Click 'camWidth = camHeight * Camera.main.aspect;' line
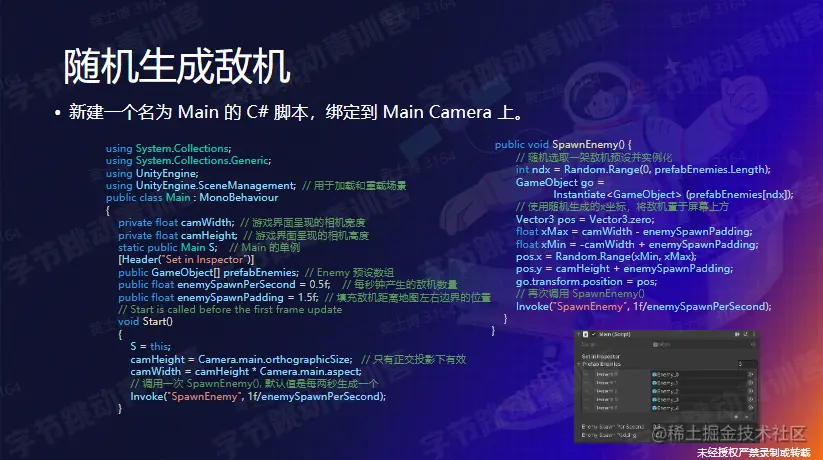Screen dimensions: 823x460 246,371
